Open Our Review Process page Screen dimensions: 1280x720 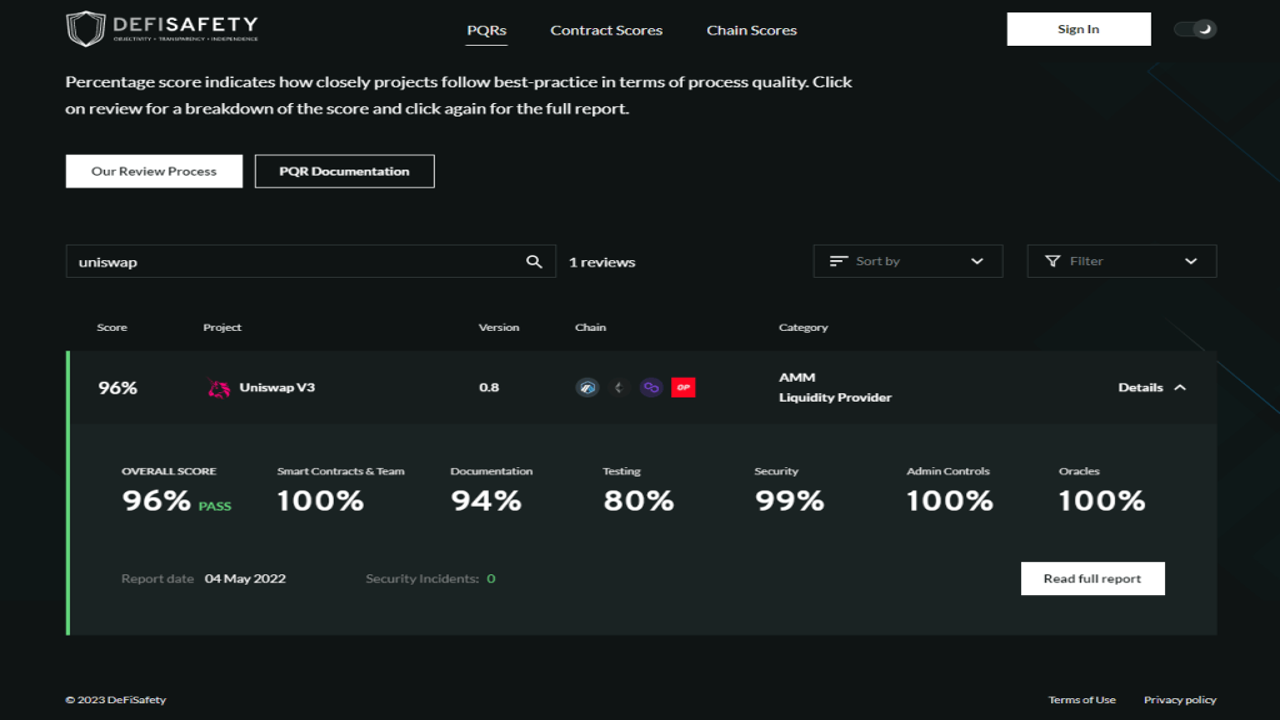coord(154,171)
